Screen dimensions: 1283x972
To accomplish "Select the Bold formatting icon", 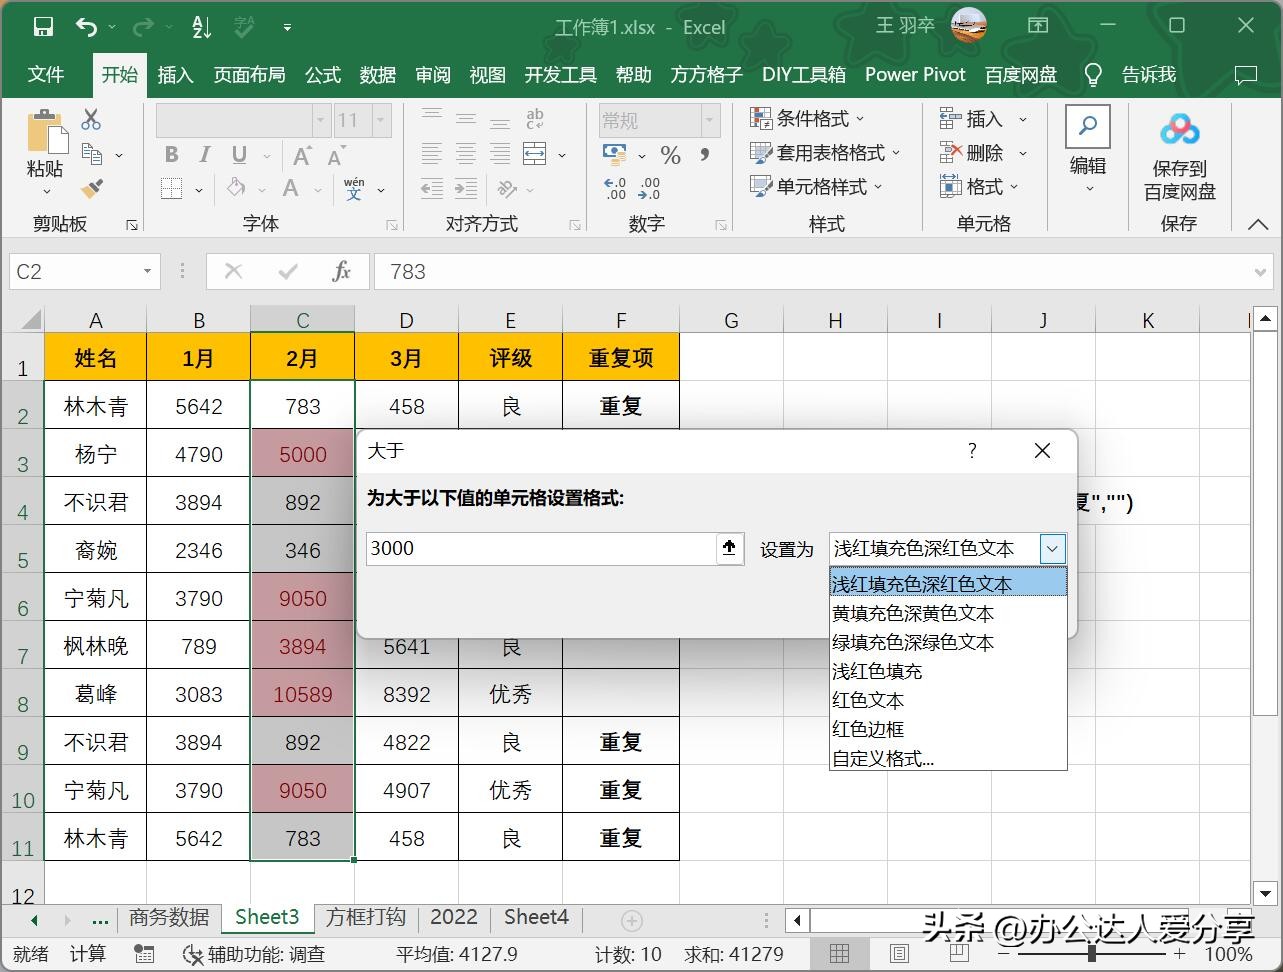I will coord(170,155).
